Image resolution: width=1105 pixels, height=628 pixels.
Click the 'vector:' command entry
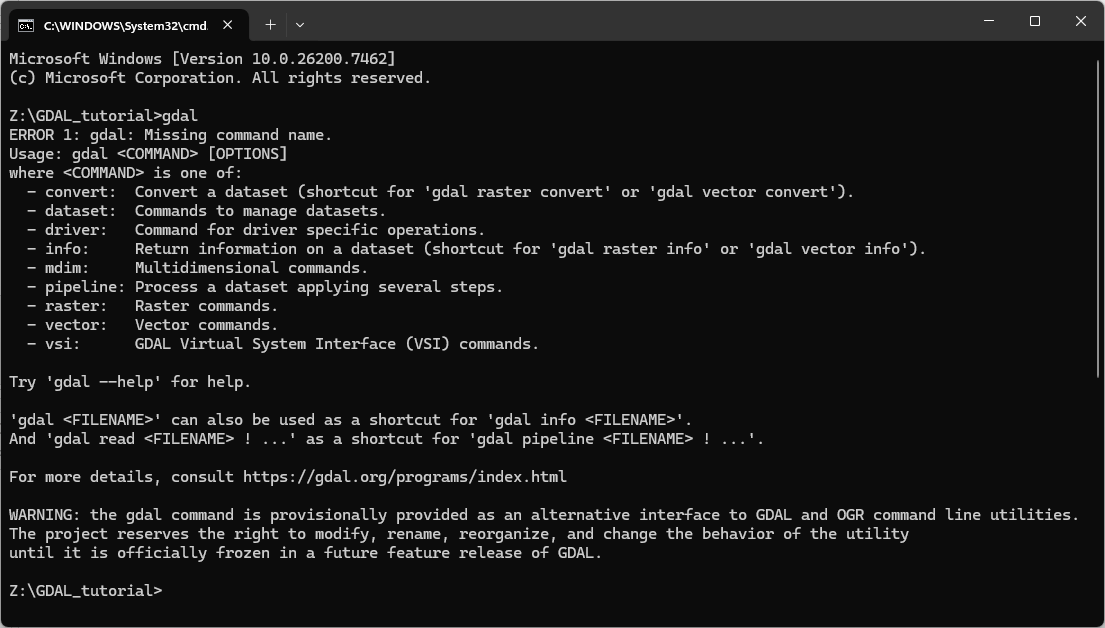(x=76, y=325)
